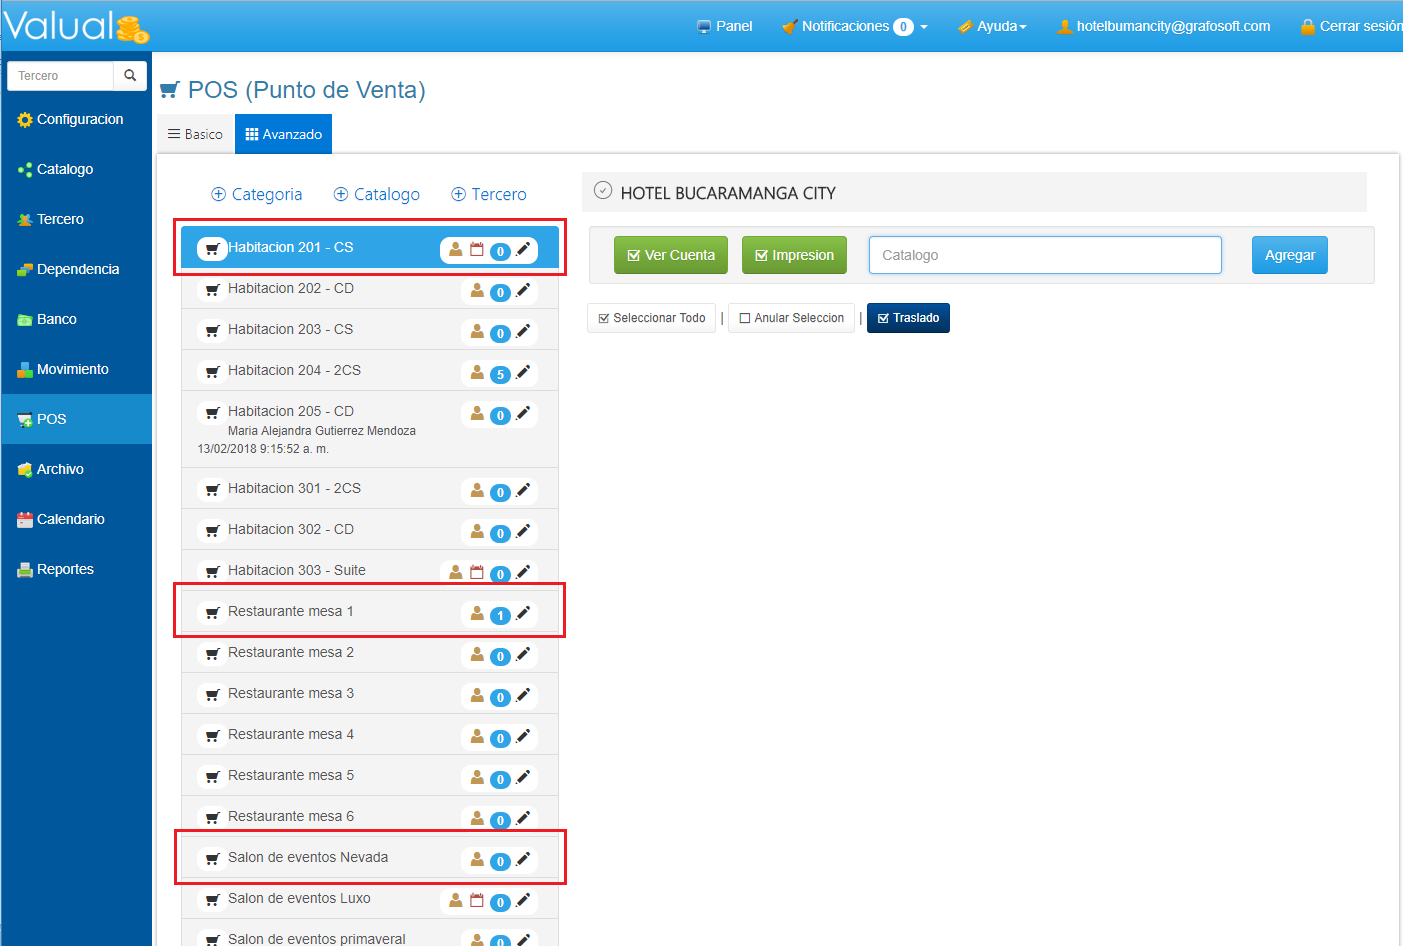The height and width of the screenshot is (946, 1412).
Task: Click the Ver Cuenta button
Action: click(671, 255)
